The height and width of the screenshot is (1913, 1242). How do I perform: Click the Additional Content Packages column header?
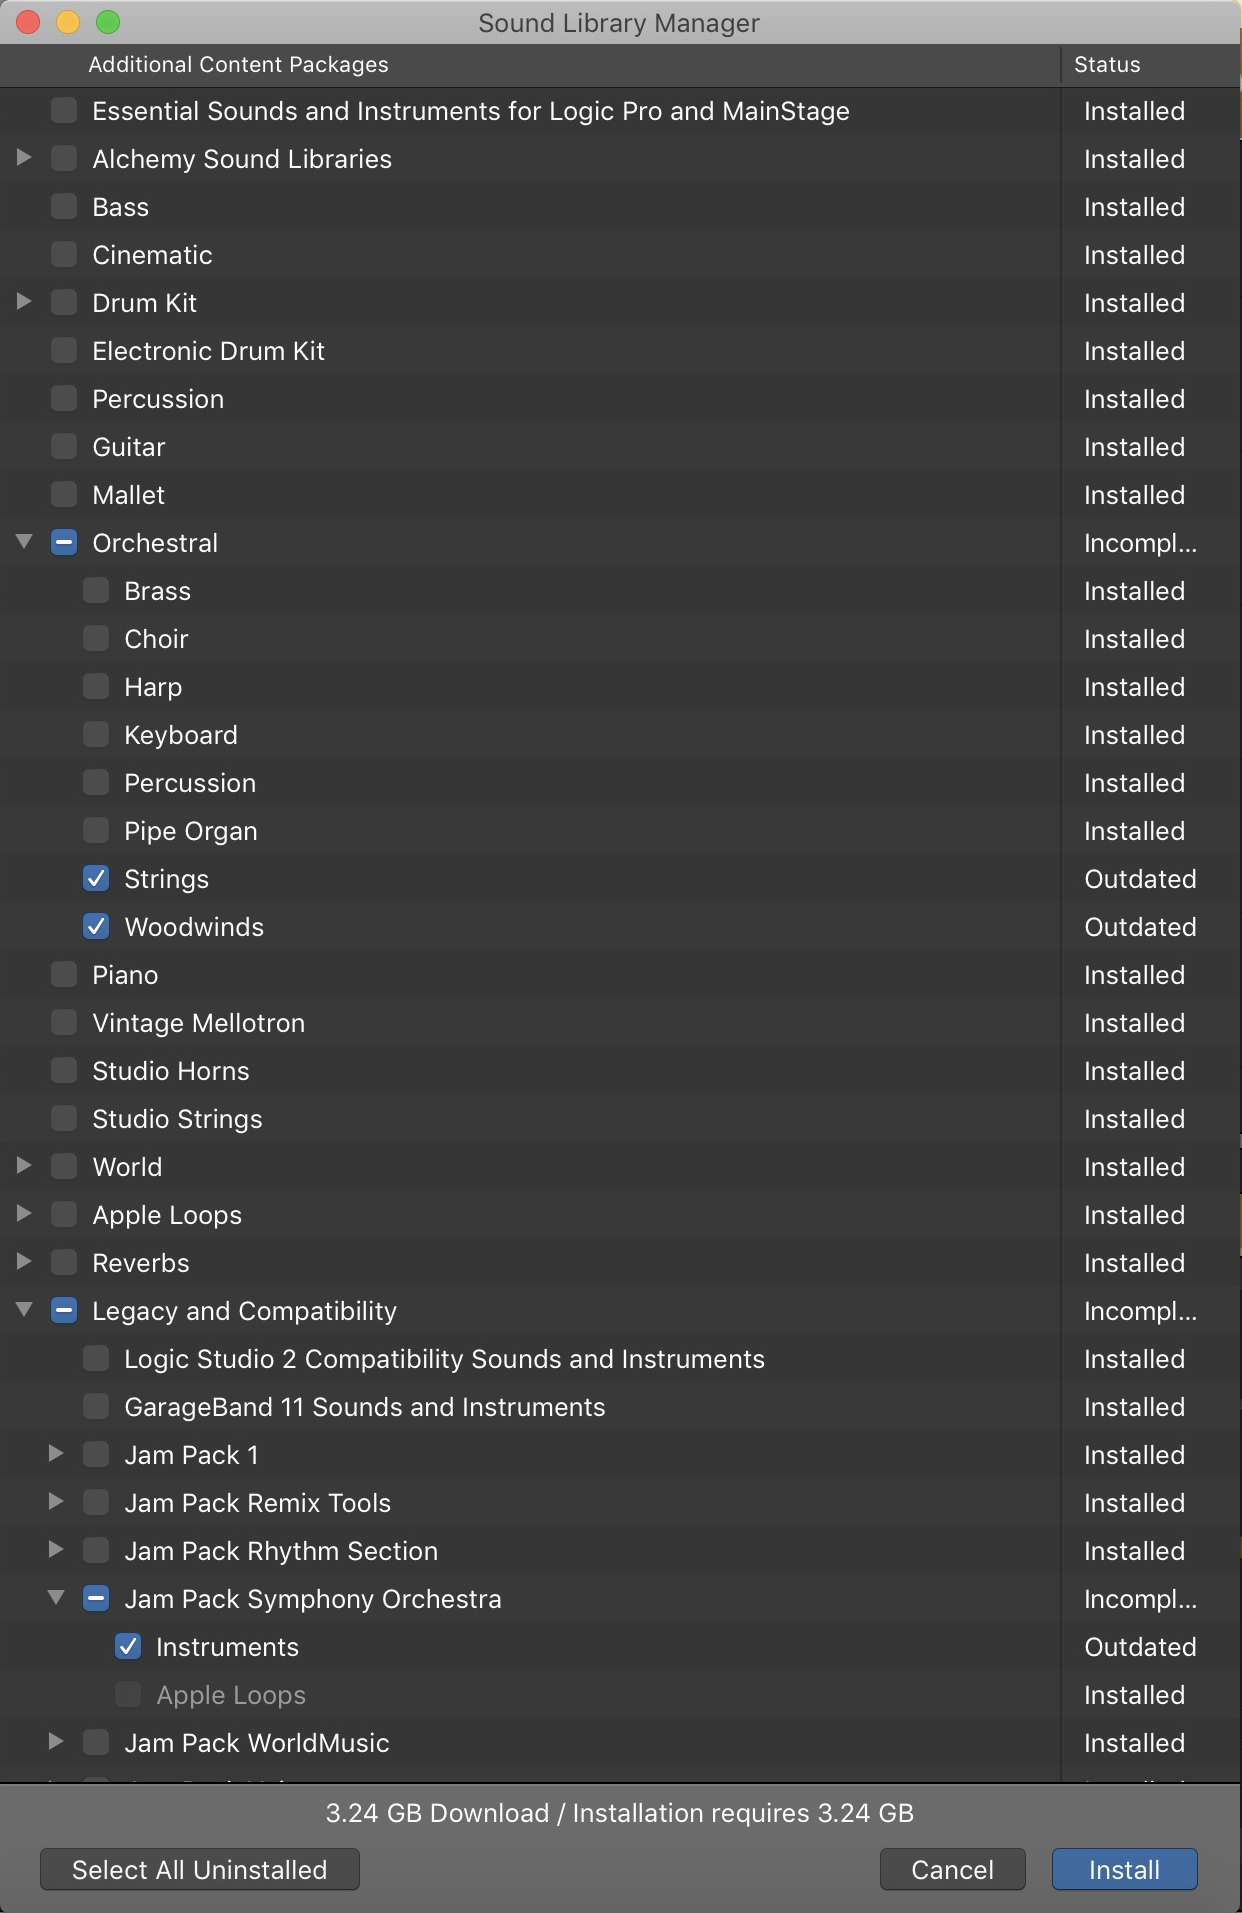tap(238, 64)
